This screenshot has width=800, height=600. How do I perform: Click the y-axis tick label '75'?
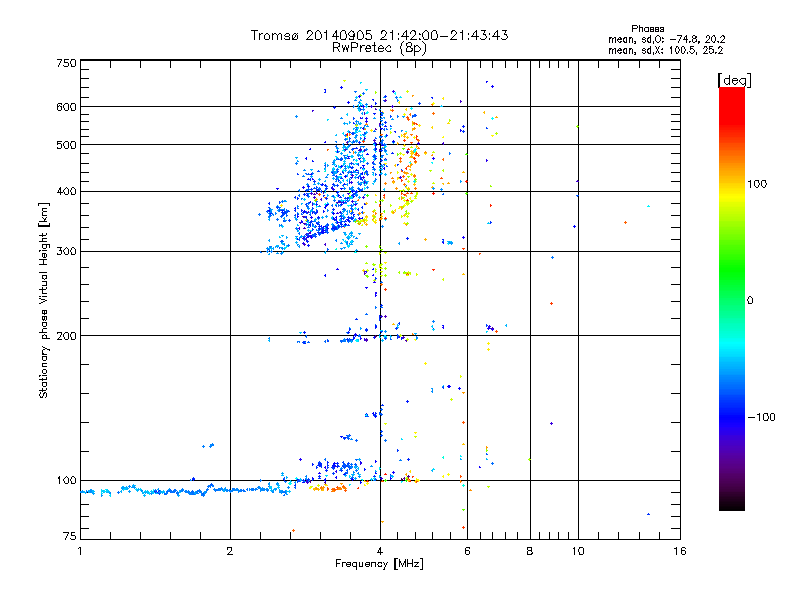click(x=70, y=536)
